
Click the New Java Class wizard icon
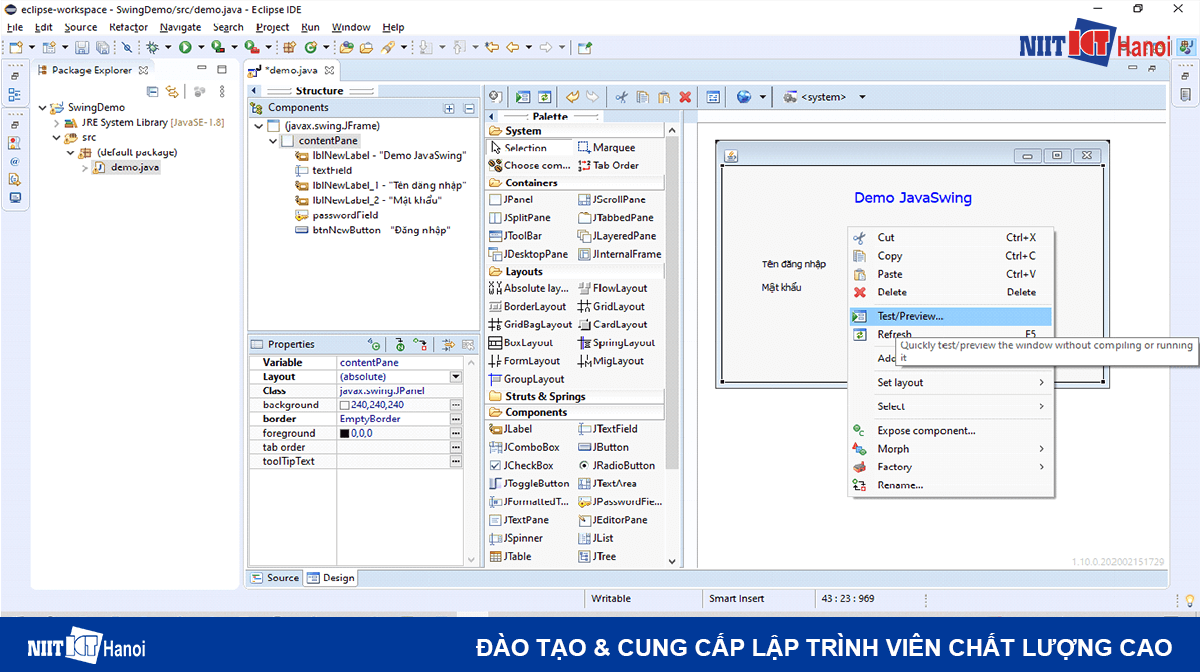coord(50,46)
